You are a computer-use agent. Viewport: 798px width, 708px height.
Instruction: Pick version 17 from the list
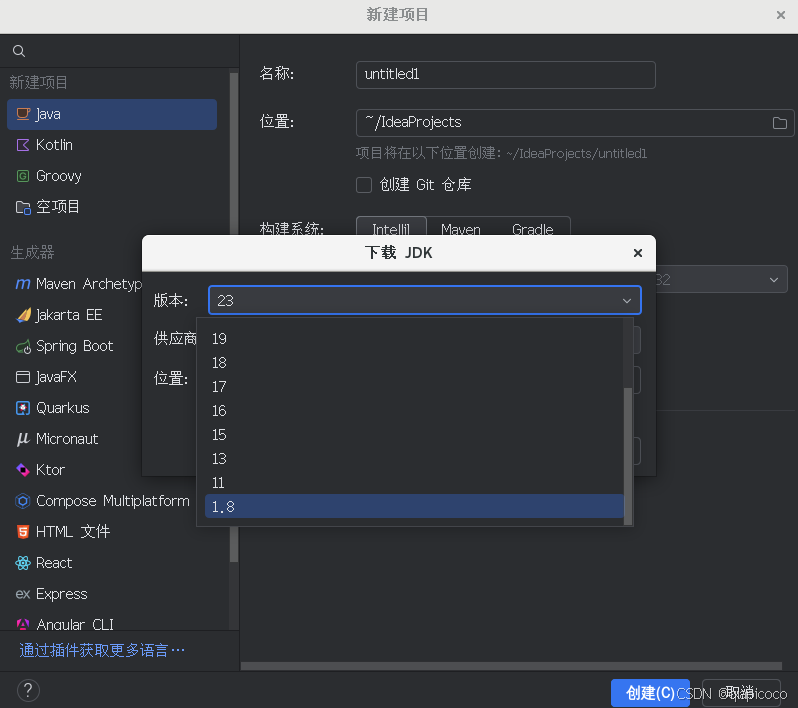pyautogui.click(x=414, y=386)
